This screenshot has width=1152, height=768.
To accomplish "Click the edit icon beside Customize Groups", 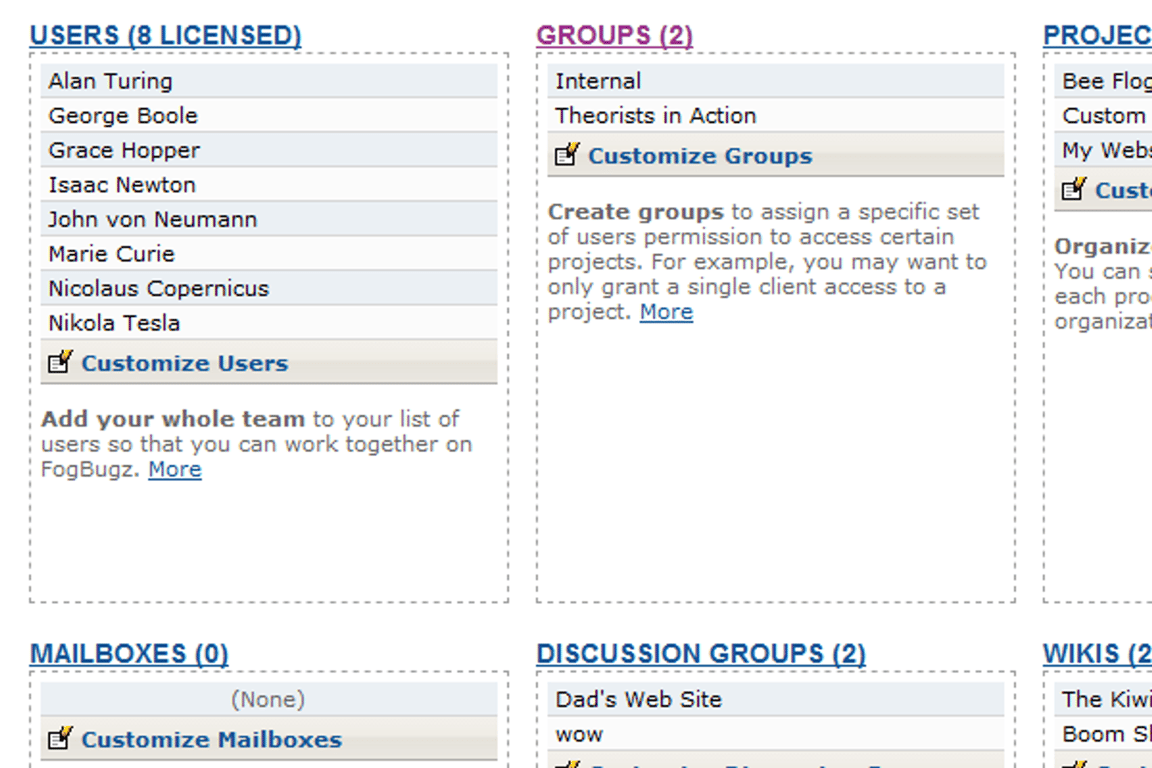I will coord(567,154).
